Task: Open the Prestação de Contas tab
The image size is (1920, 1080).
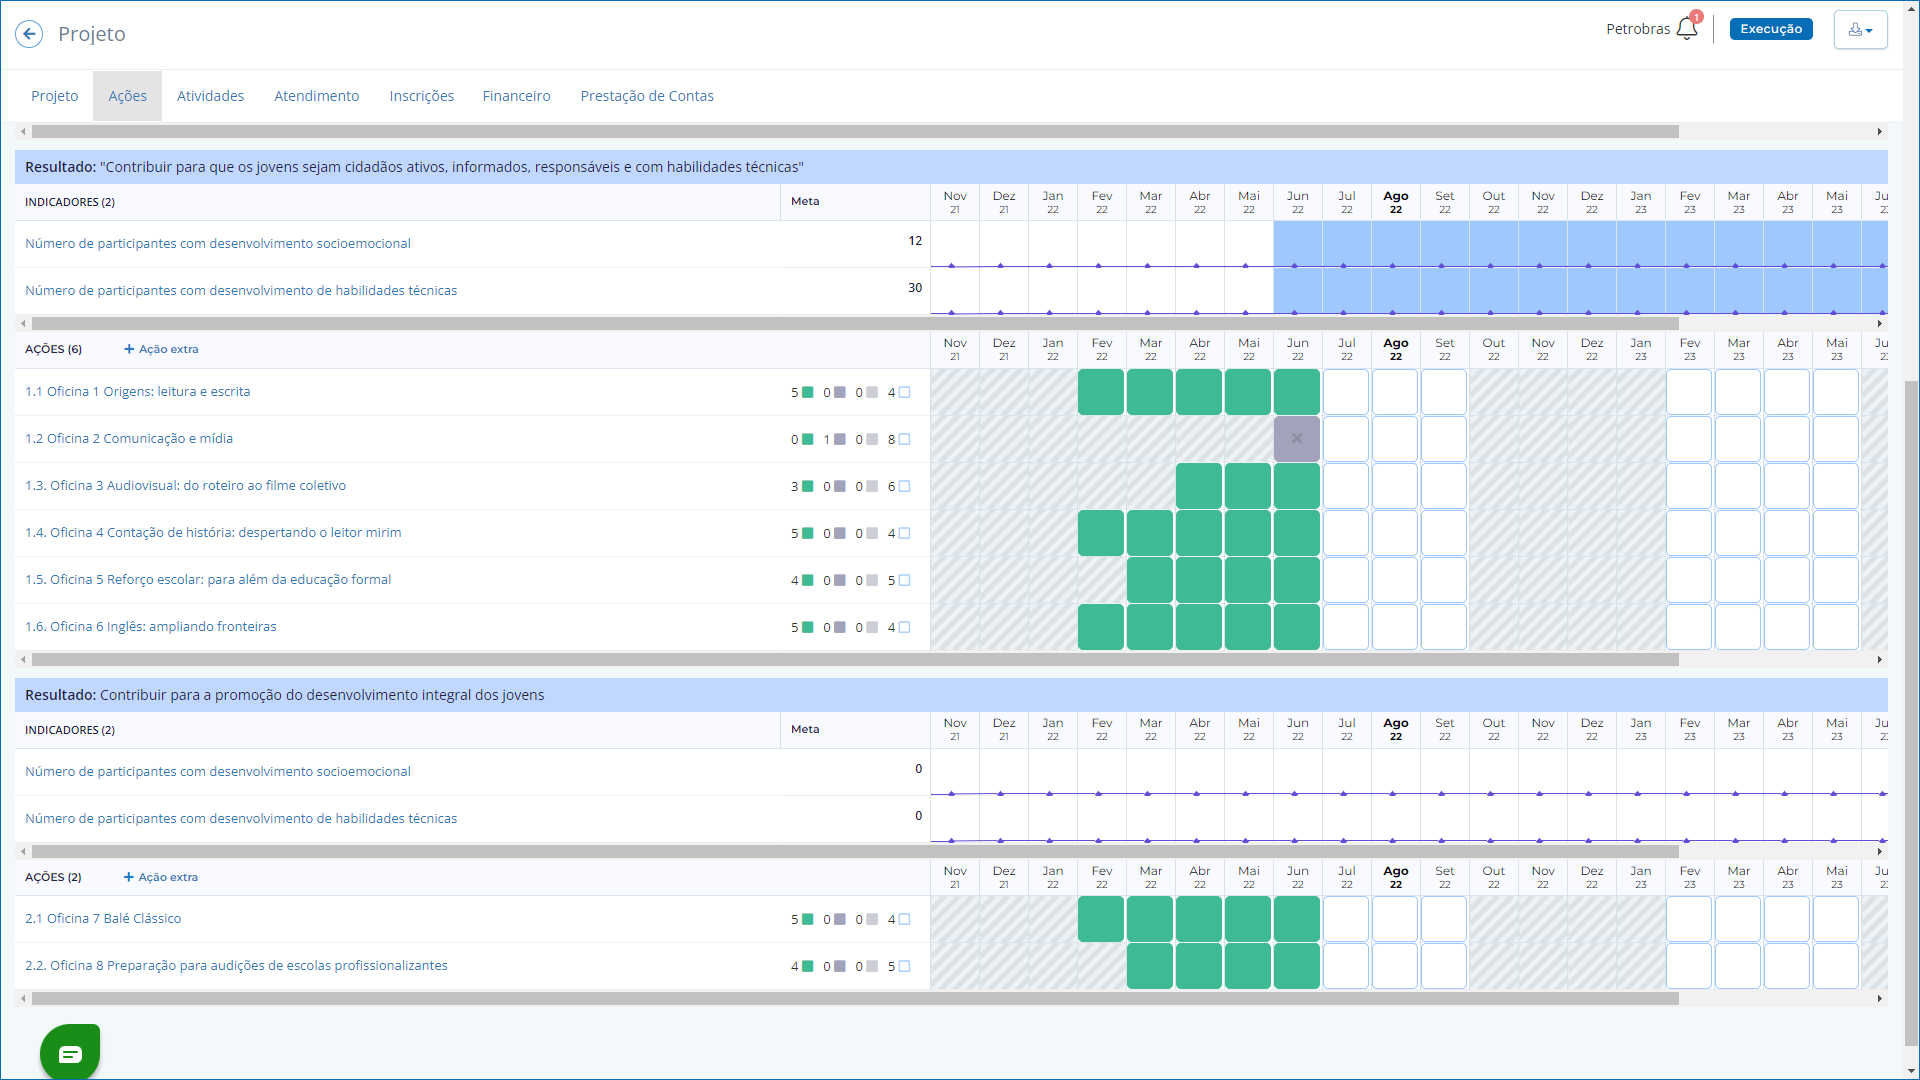Action: click(646, 96)
